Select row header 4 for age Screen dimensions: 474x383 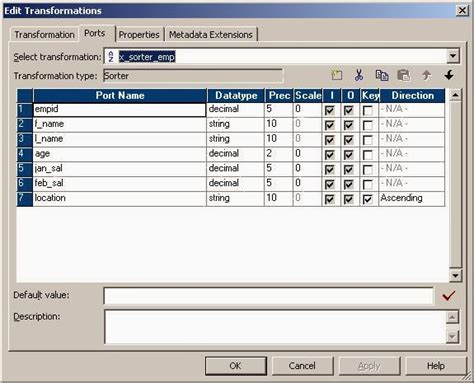25,154
